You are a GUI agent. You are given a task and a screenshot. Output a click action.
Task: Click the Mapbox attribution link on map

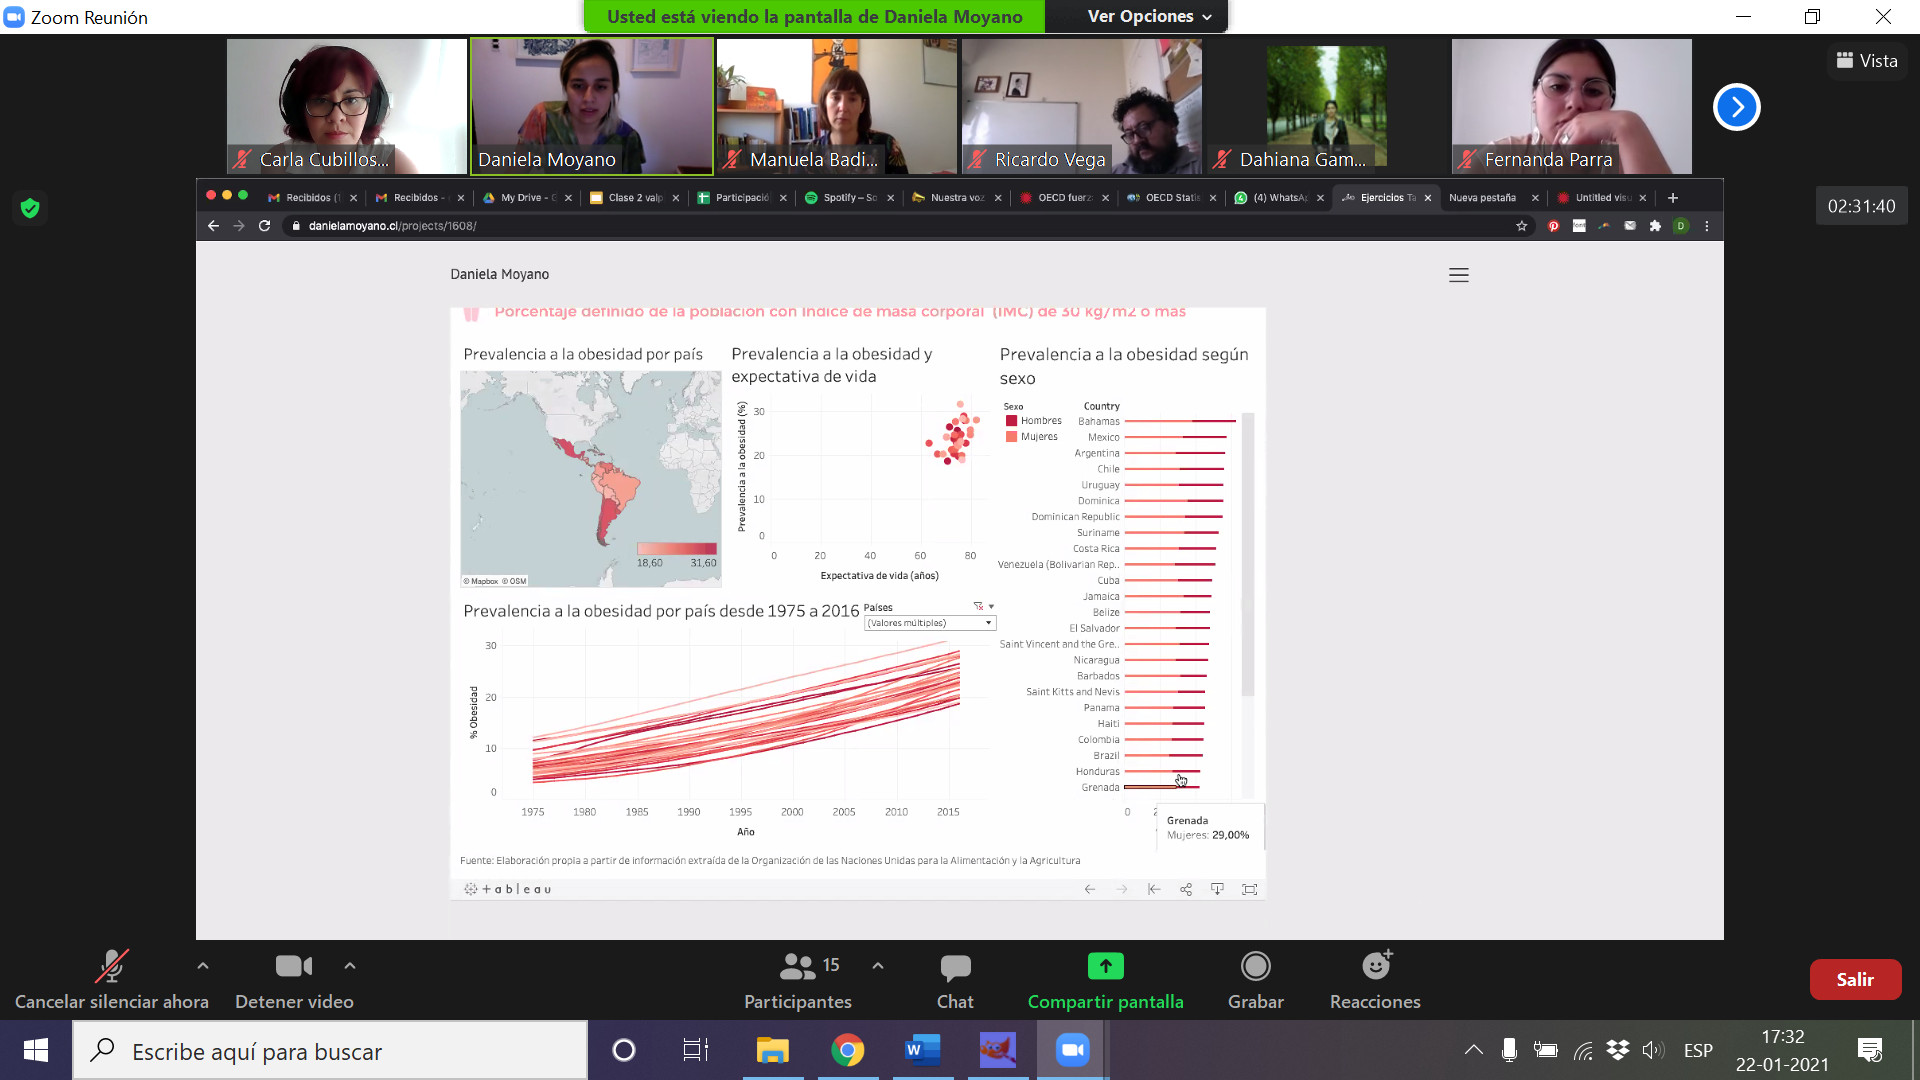point(482,581)
